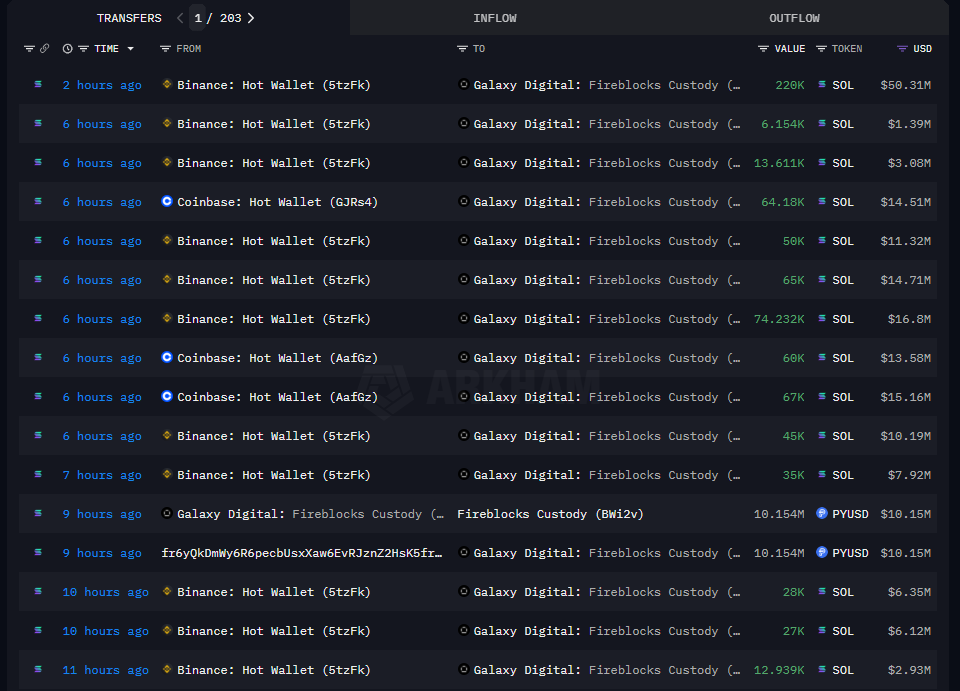Image resolution: width=960 pixels, height=691 pixels.
Task: Open Galaxy Digital recipient in $16.8M row
Action: click(607, 319)
